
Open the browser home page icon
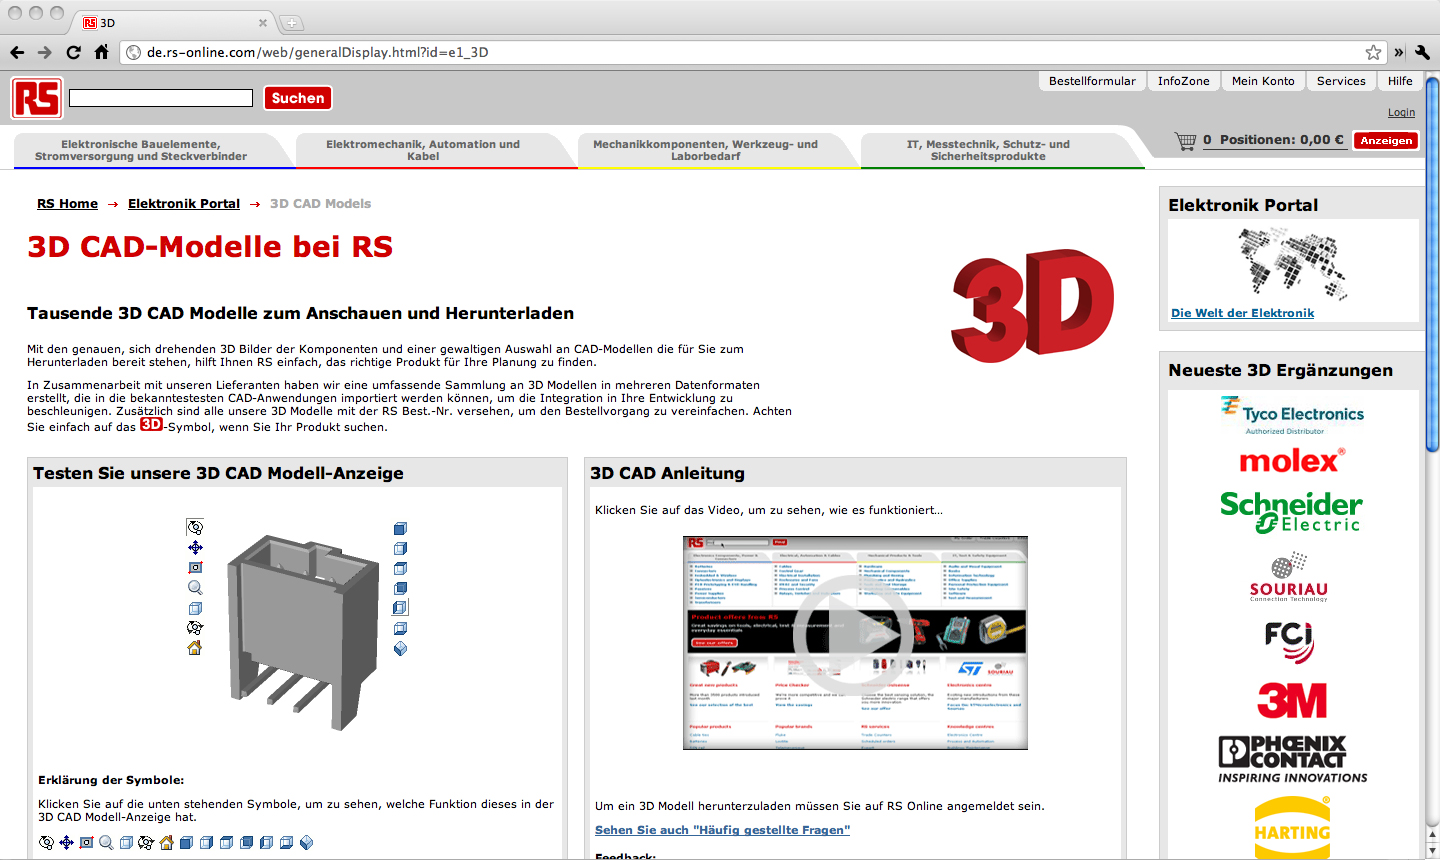[x=101, y=52]
